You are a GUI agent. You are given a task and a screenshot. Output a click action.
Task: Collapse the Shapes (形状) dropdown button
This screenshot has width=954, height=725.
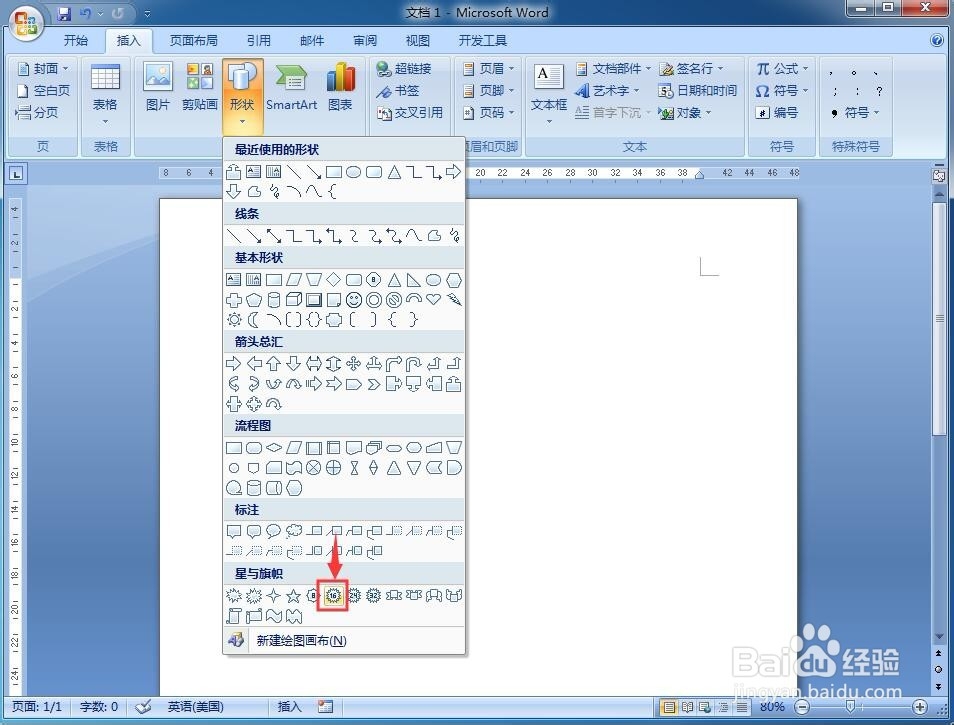242,96
